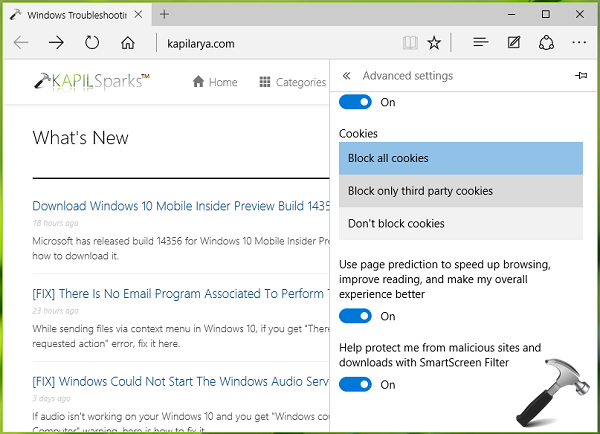The image size is (600, 434).
Task: Add page to favorites with star icon
Action: pos(434,43)
